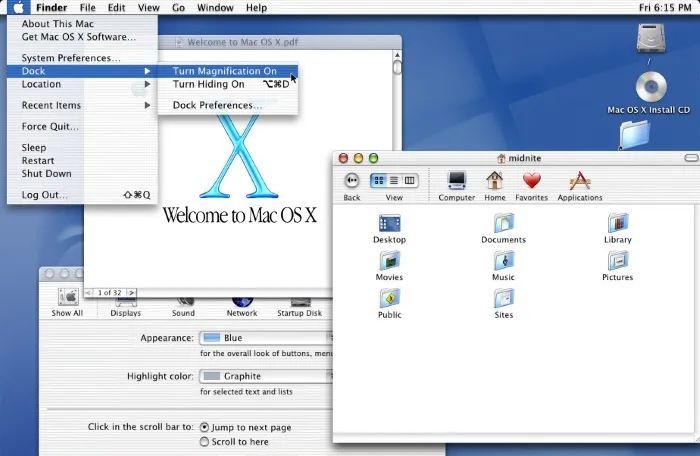Choose Get Mac OS X Software
700x456 pixels.
coord(82,37)
